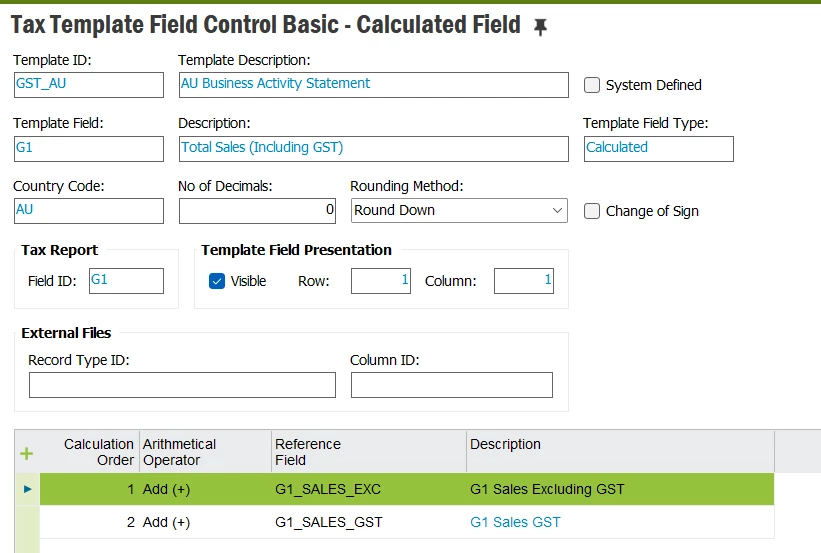Viewport: 821px width, 553px height.
Task: Click the current row arrow indicator
Action: click(x=27, y=489)
